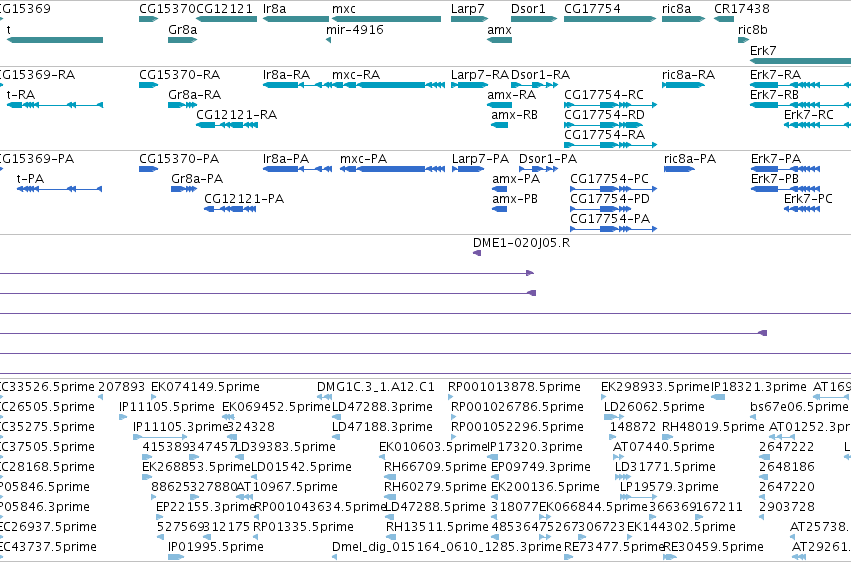Screen dimensions: 851x562
Task: Click the CG12121-PA protein label
Action: coord(244,199)
